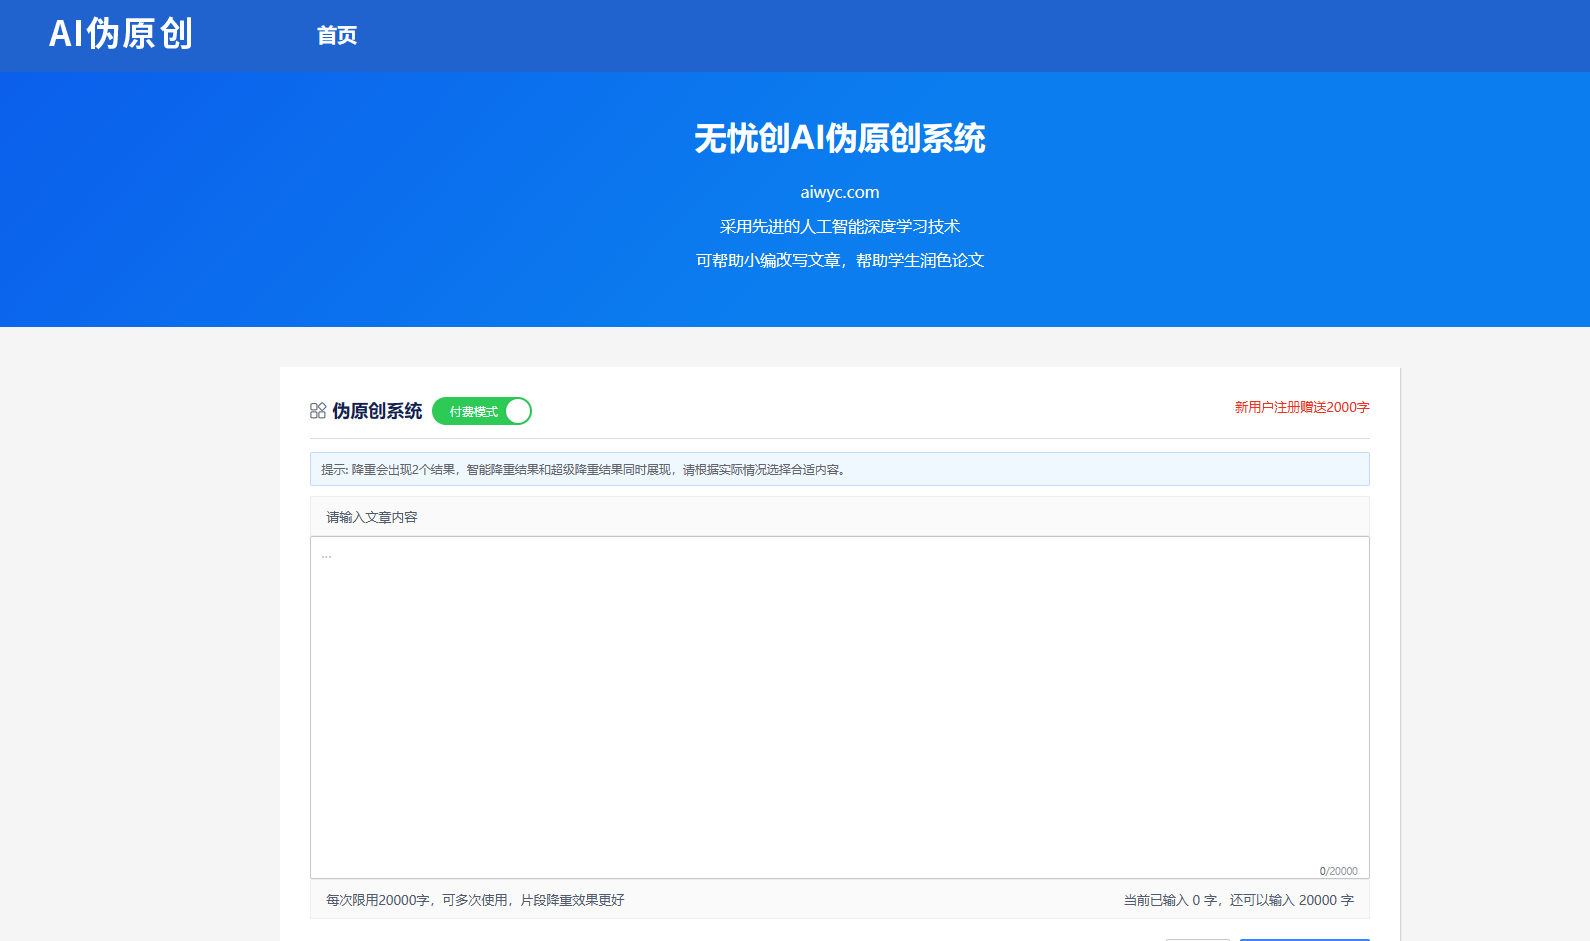Click the 伪原创系统 section heading
The height and width of the screenshot is (941, 1590).
tap(377, 411)
